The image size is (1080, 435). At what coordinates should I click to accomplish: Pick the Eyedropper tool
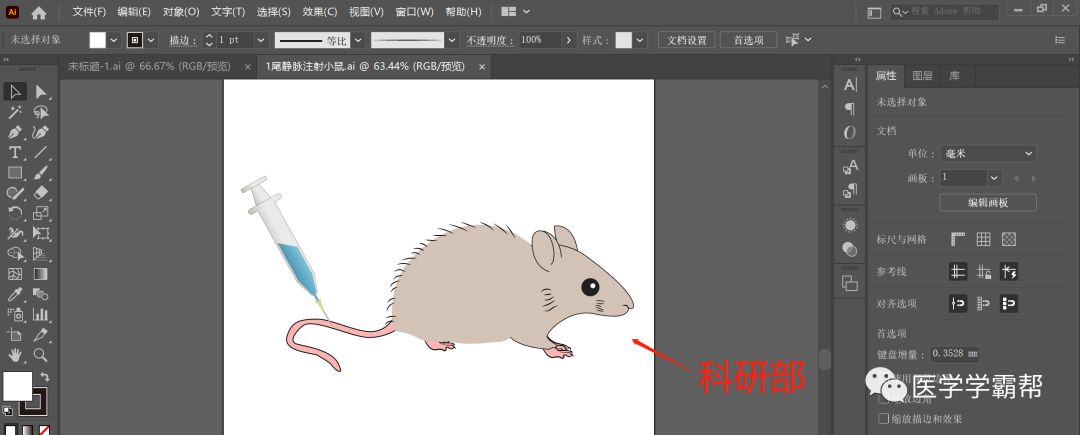coord(15,294)
